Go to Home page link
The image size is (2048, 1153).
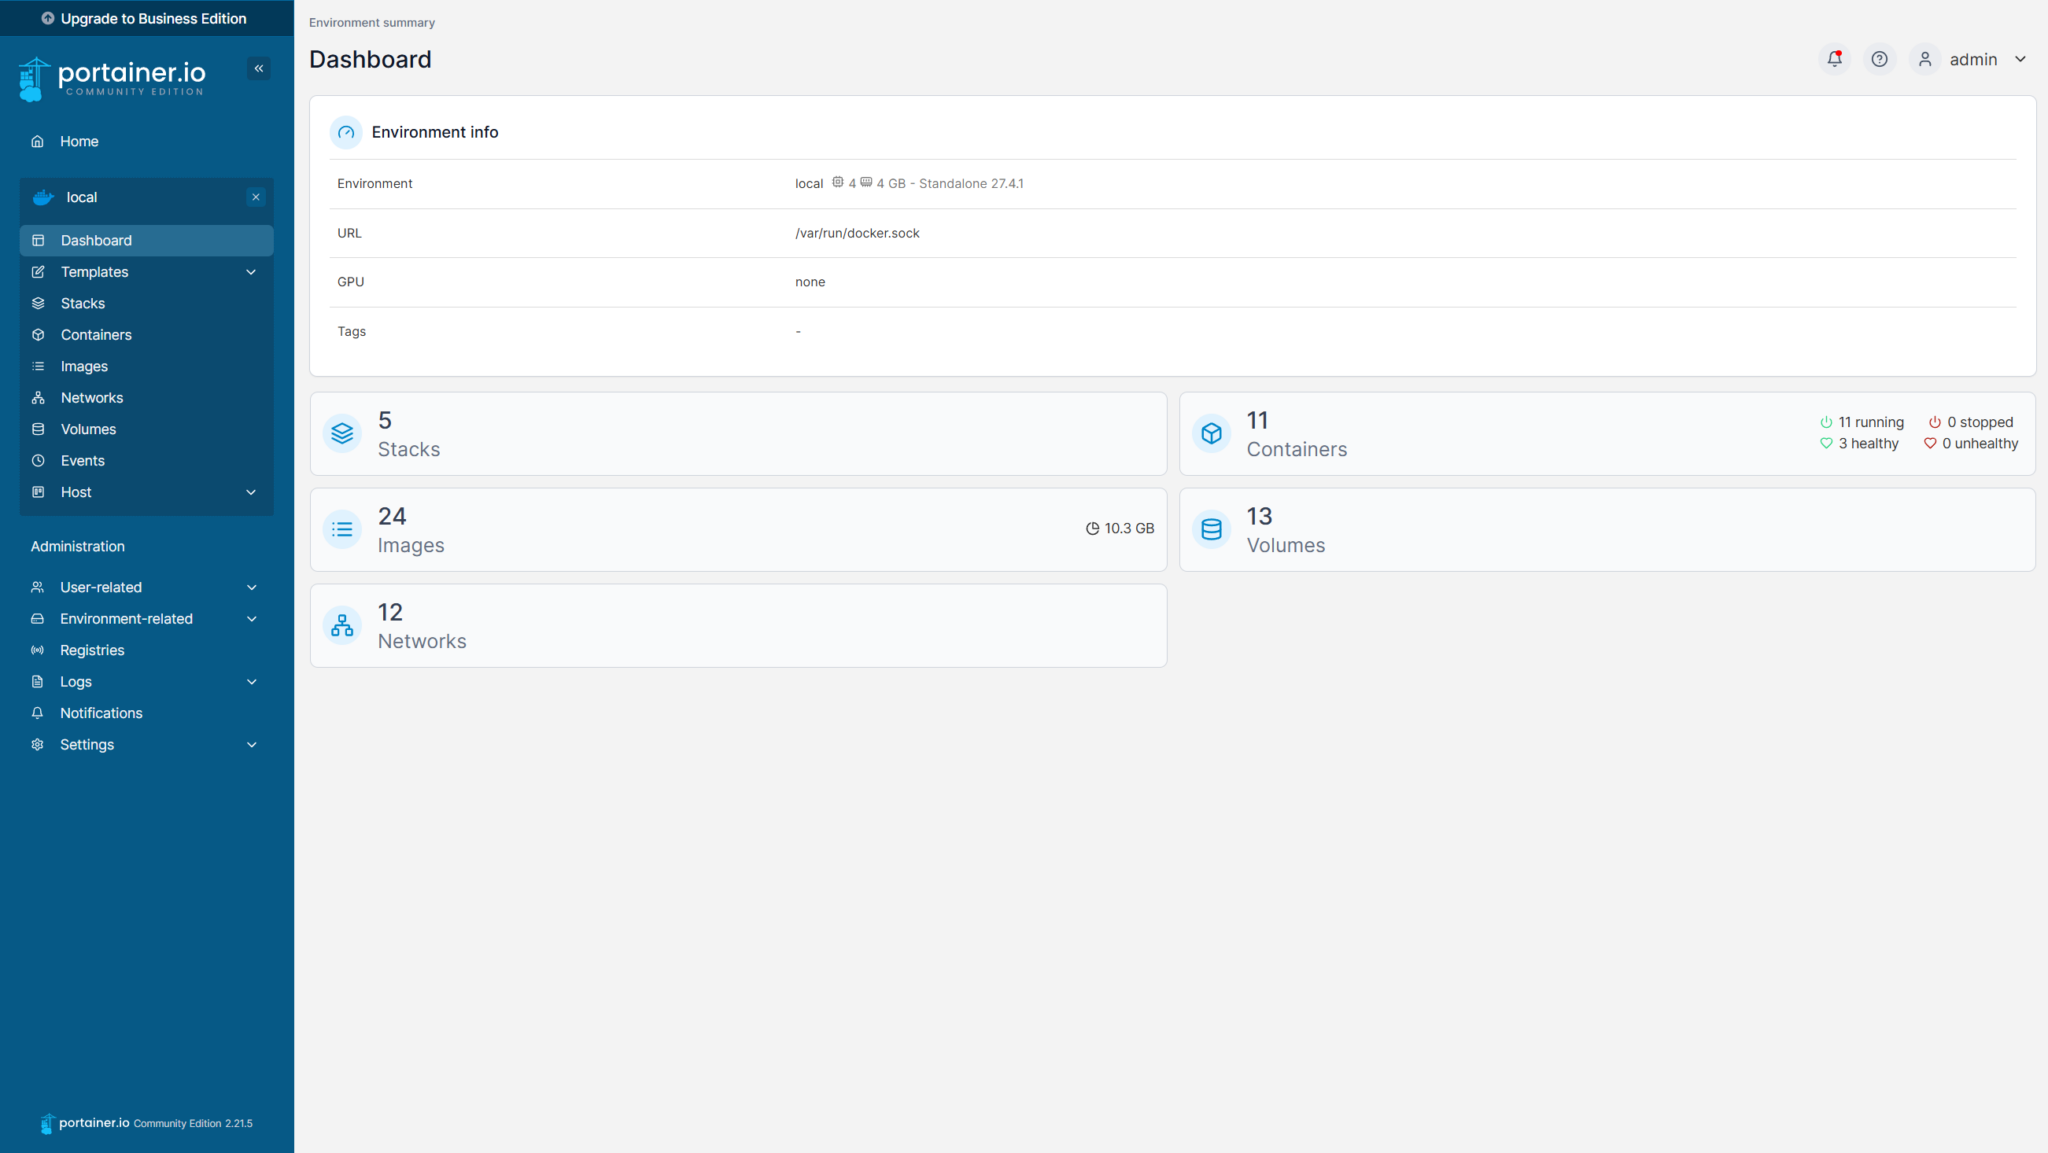click(x=78, y=141)
